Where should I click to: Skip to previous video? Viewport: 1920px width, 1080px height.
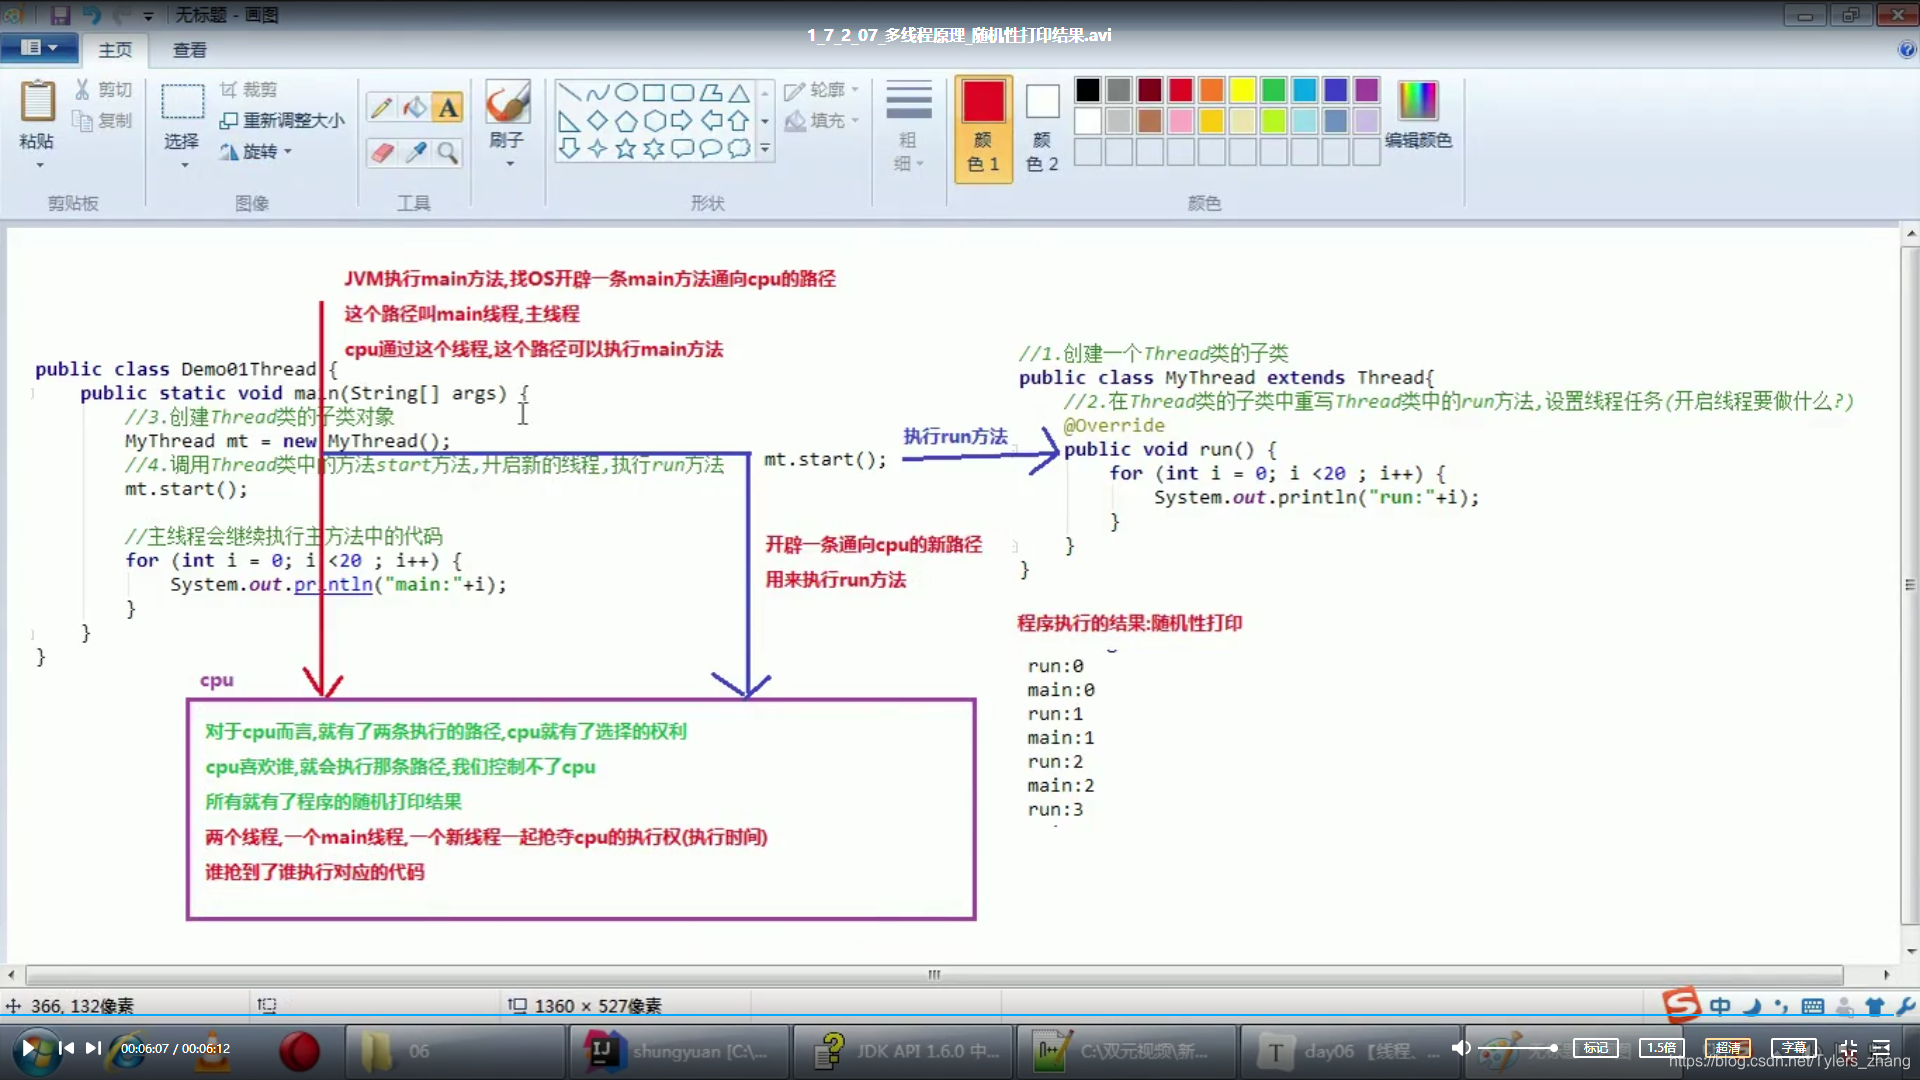[67, 1048]
